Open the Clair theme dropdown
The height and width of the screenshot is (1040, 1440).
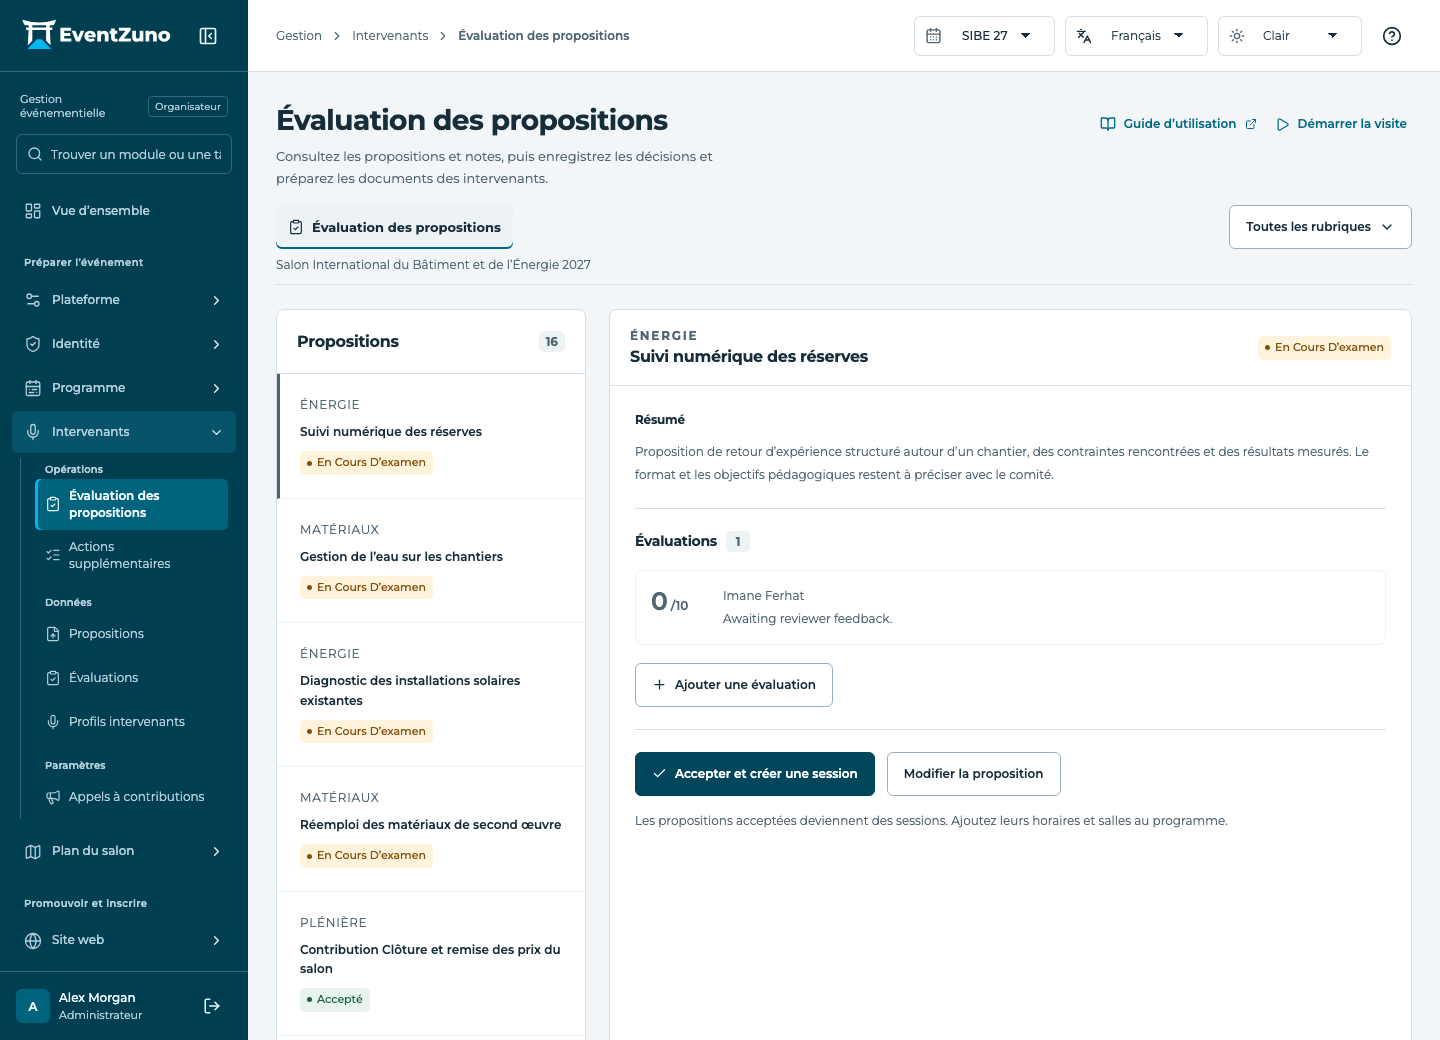1289,36
